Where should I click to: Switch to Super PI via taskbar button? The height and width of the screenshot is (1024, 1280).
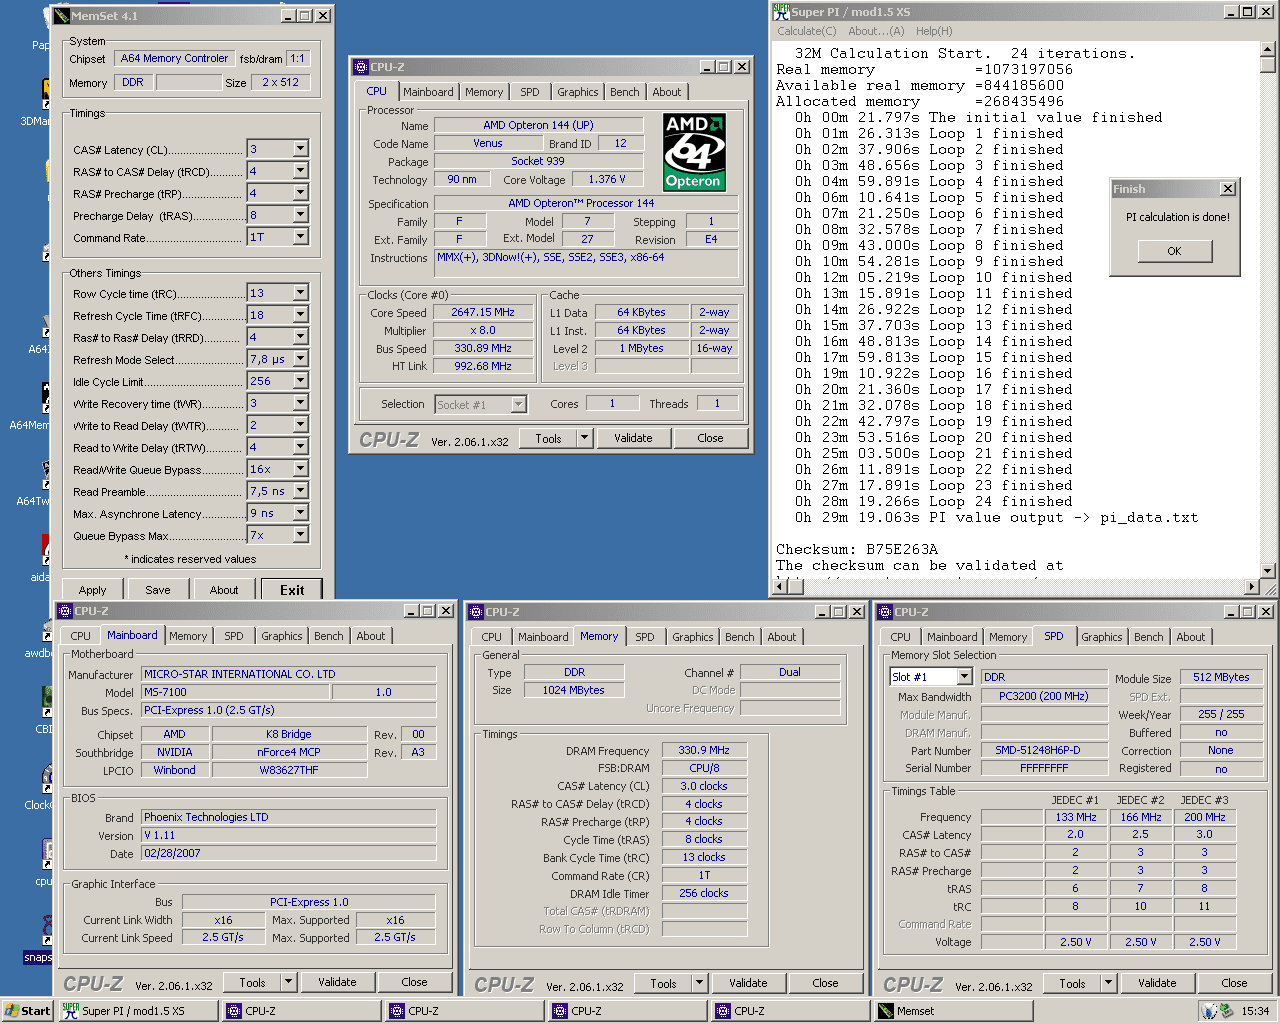click(137, 1011)
